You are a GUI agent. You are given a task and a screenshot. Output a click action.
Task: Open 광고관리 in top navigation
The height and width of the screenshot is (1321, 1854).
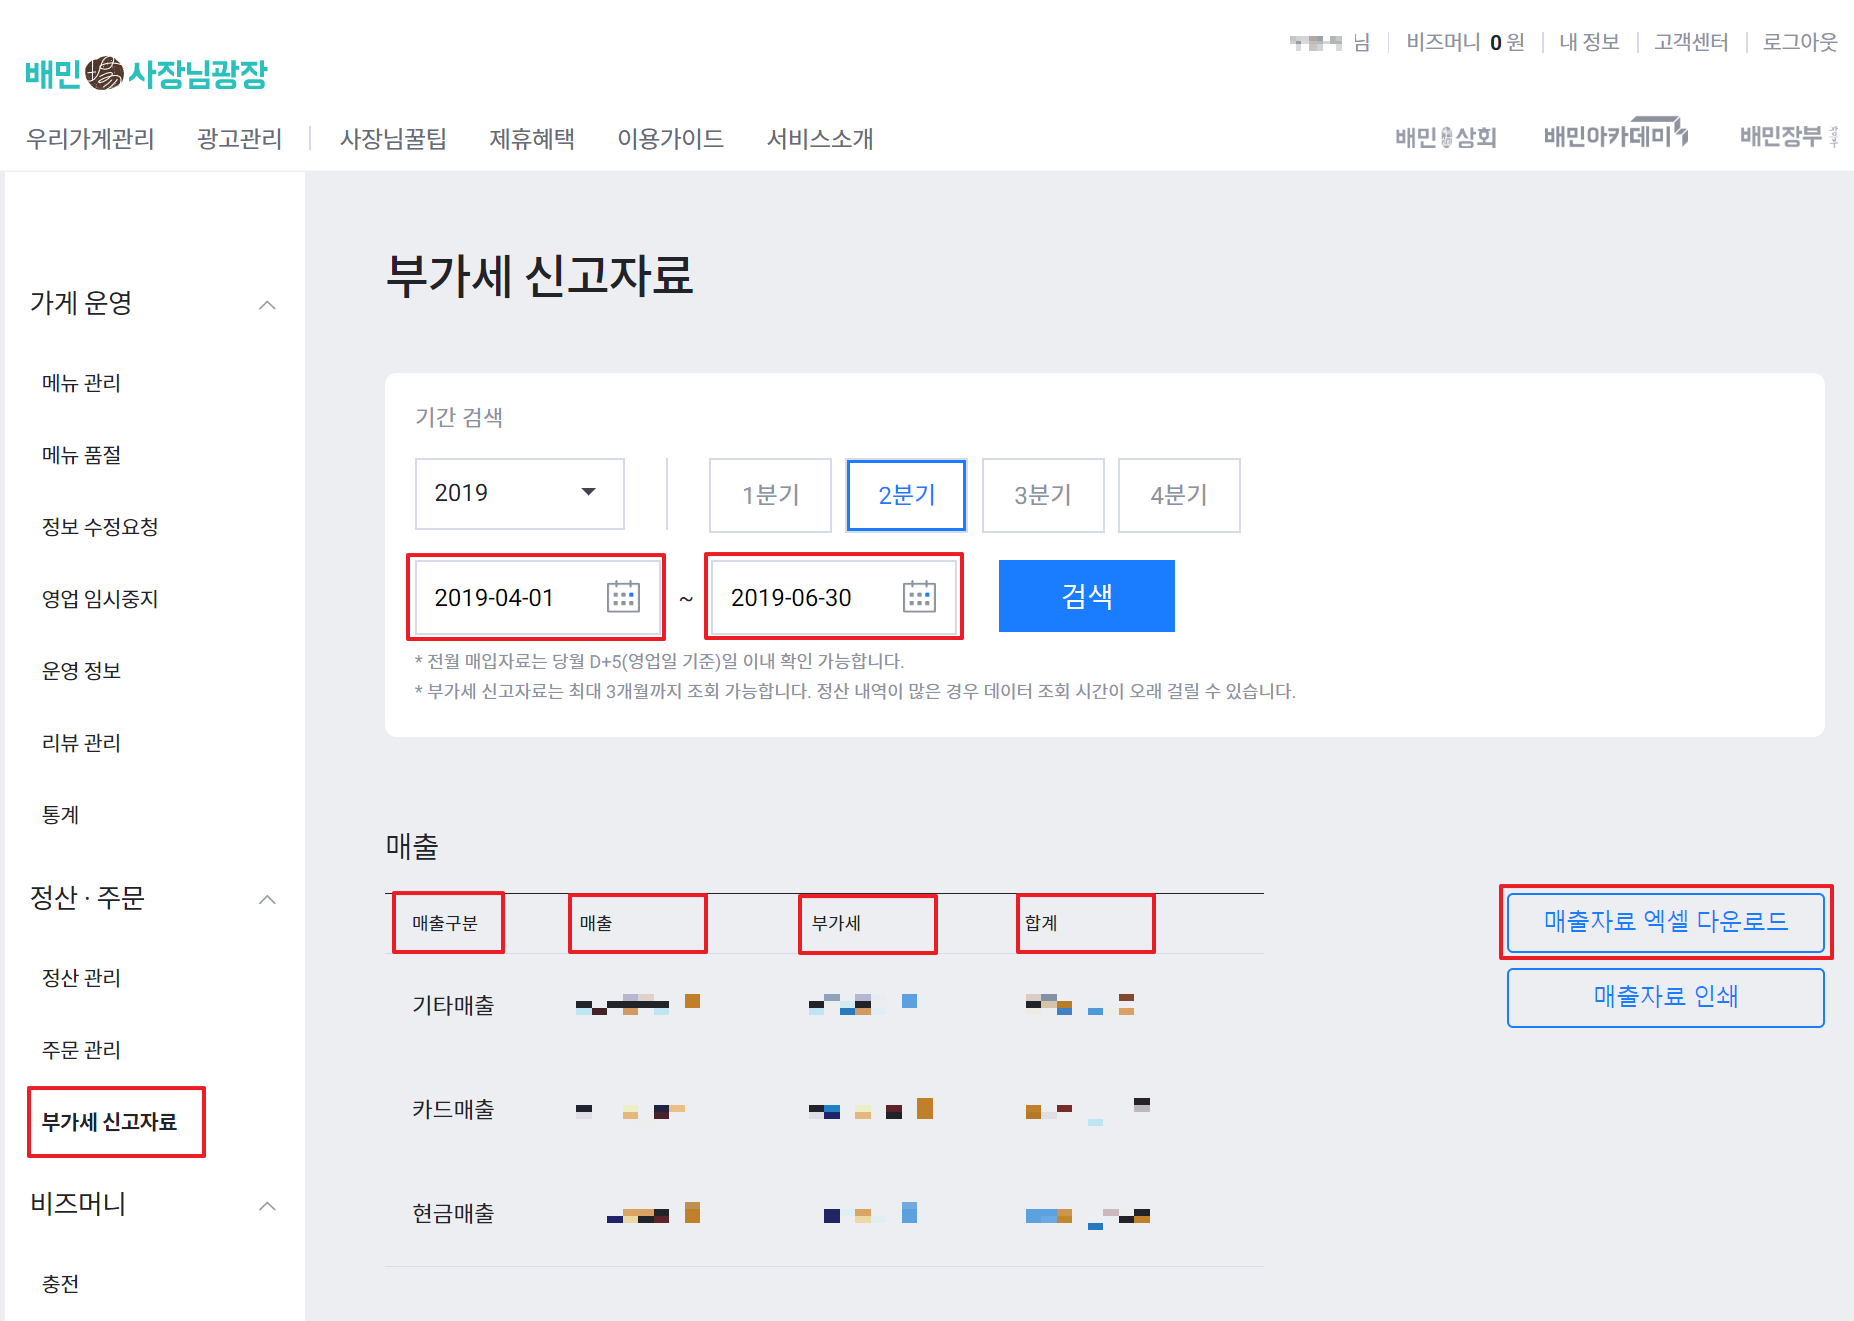[x=240, y=139]
